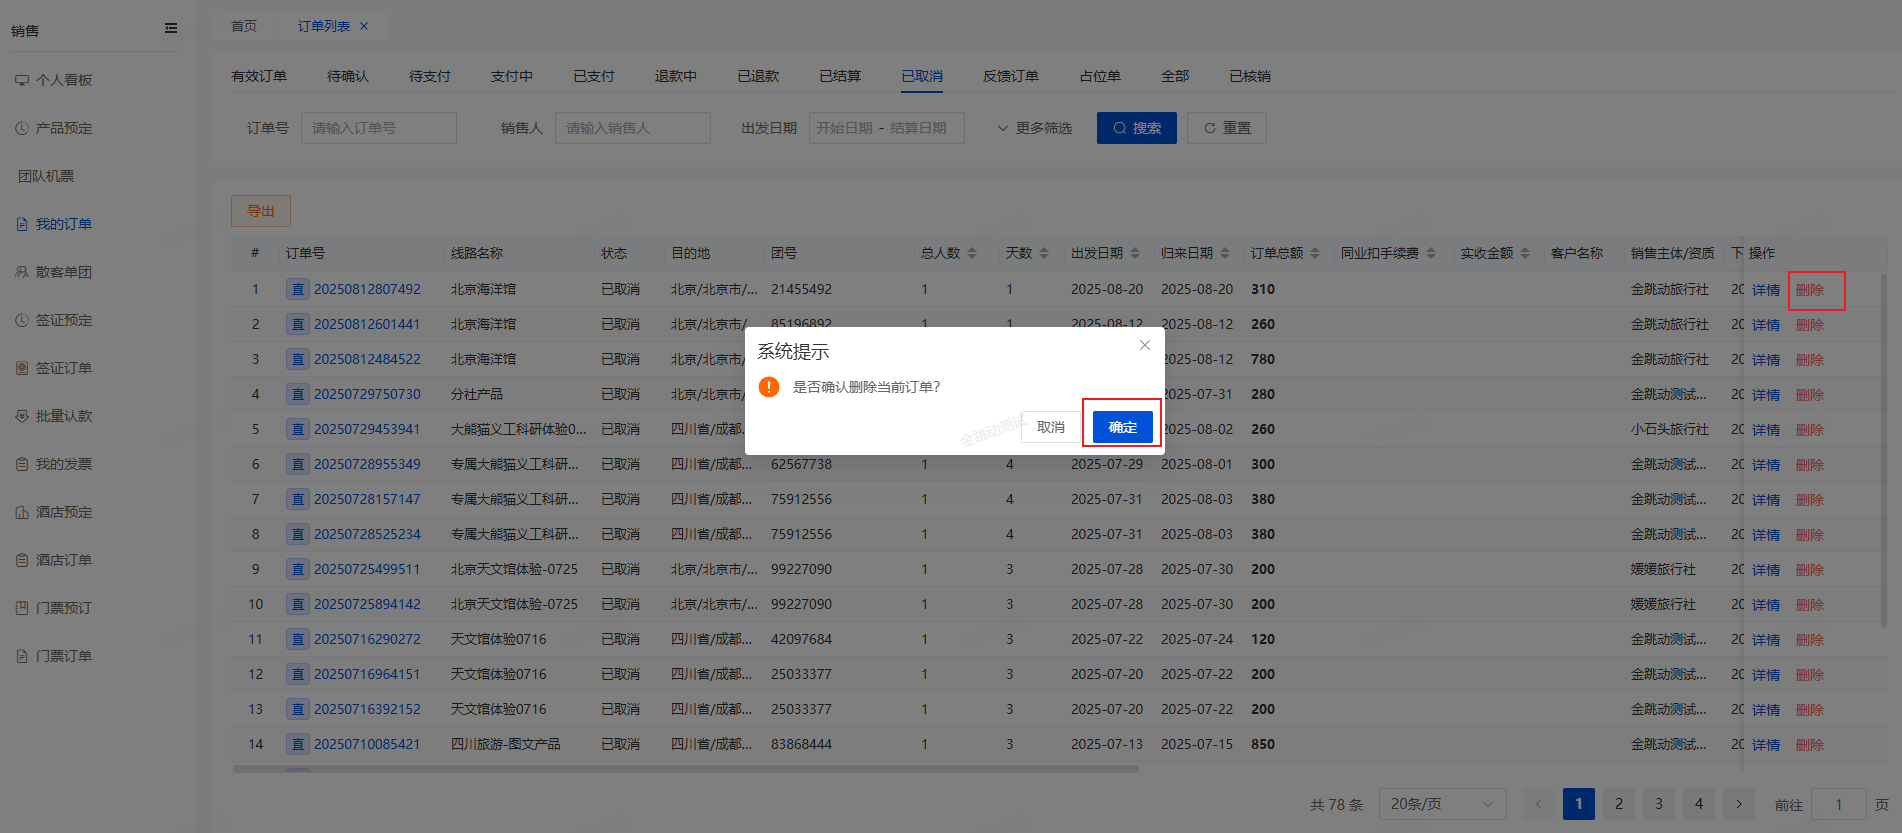The width and height of the screenshot is (1902, 833).
Task: Click inside the 订单号 input field
Action: (378, 128)
